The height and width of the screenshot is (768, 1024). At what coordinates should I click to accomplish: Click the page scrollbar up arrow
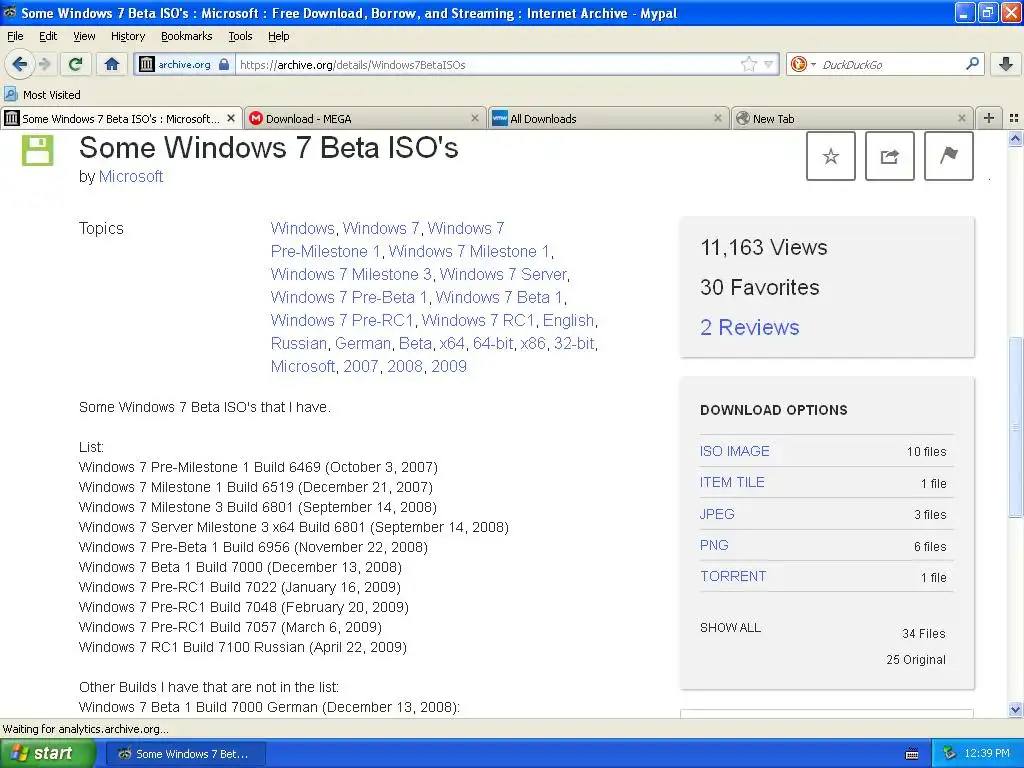(x=1015, y=138)
